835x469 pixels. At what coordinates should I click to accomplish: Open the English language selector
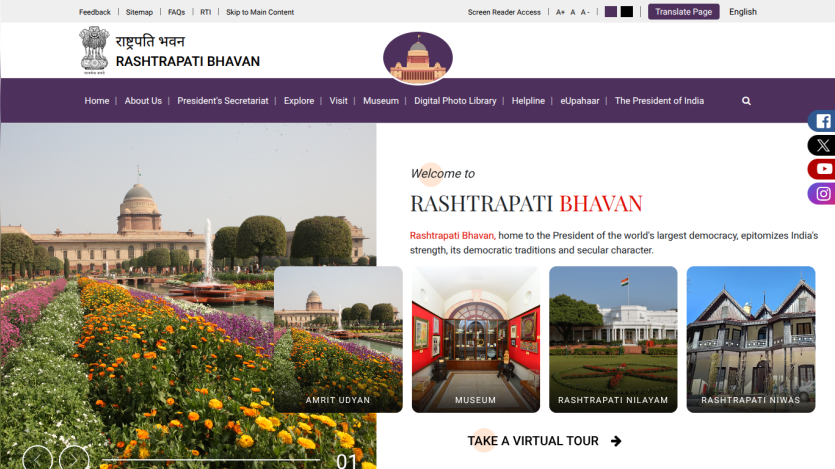click(x=743, y=12)
